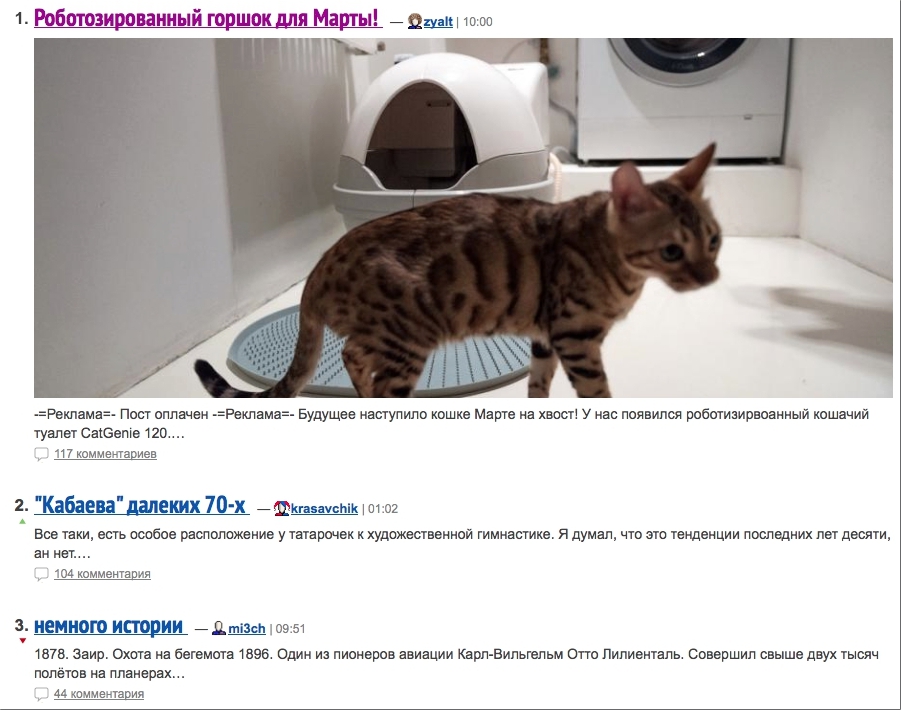This screenshot has height=710, width=901.
Task: Open post "Кабаева" далеких 70-х
Action: pos(141,506)
